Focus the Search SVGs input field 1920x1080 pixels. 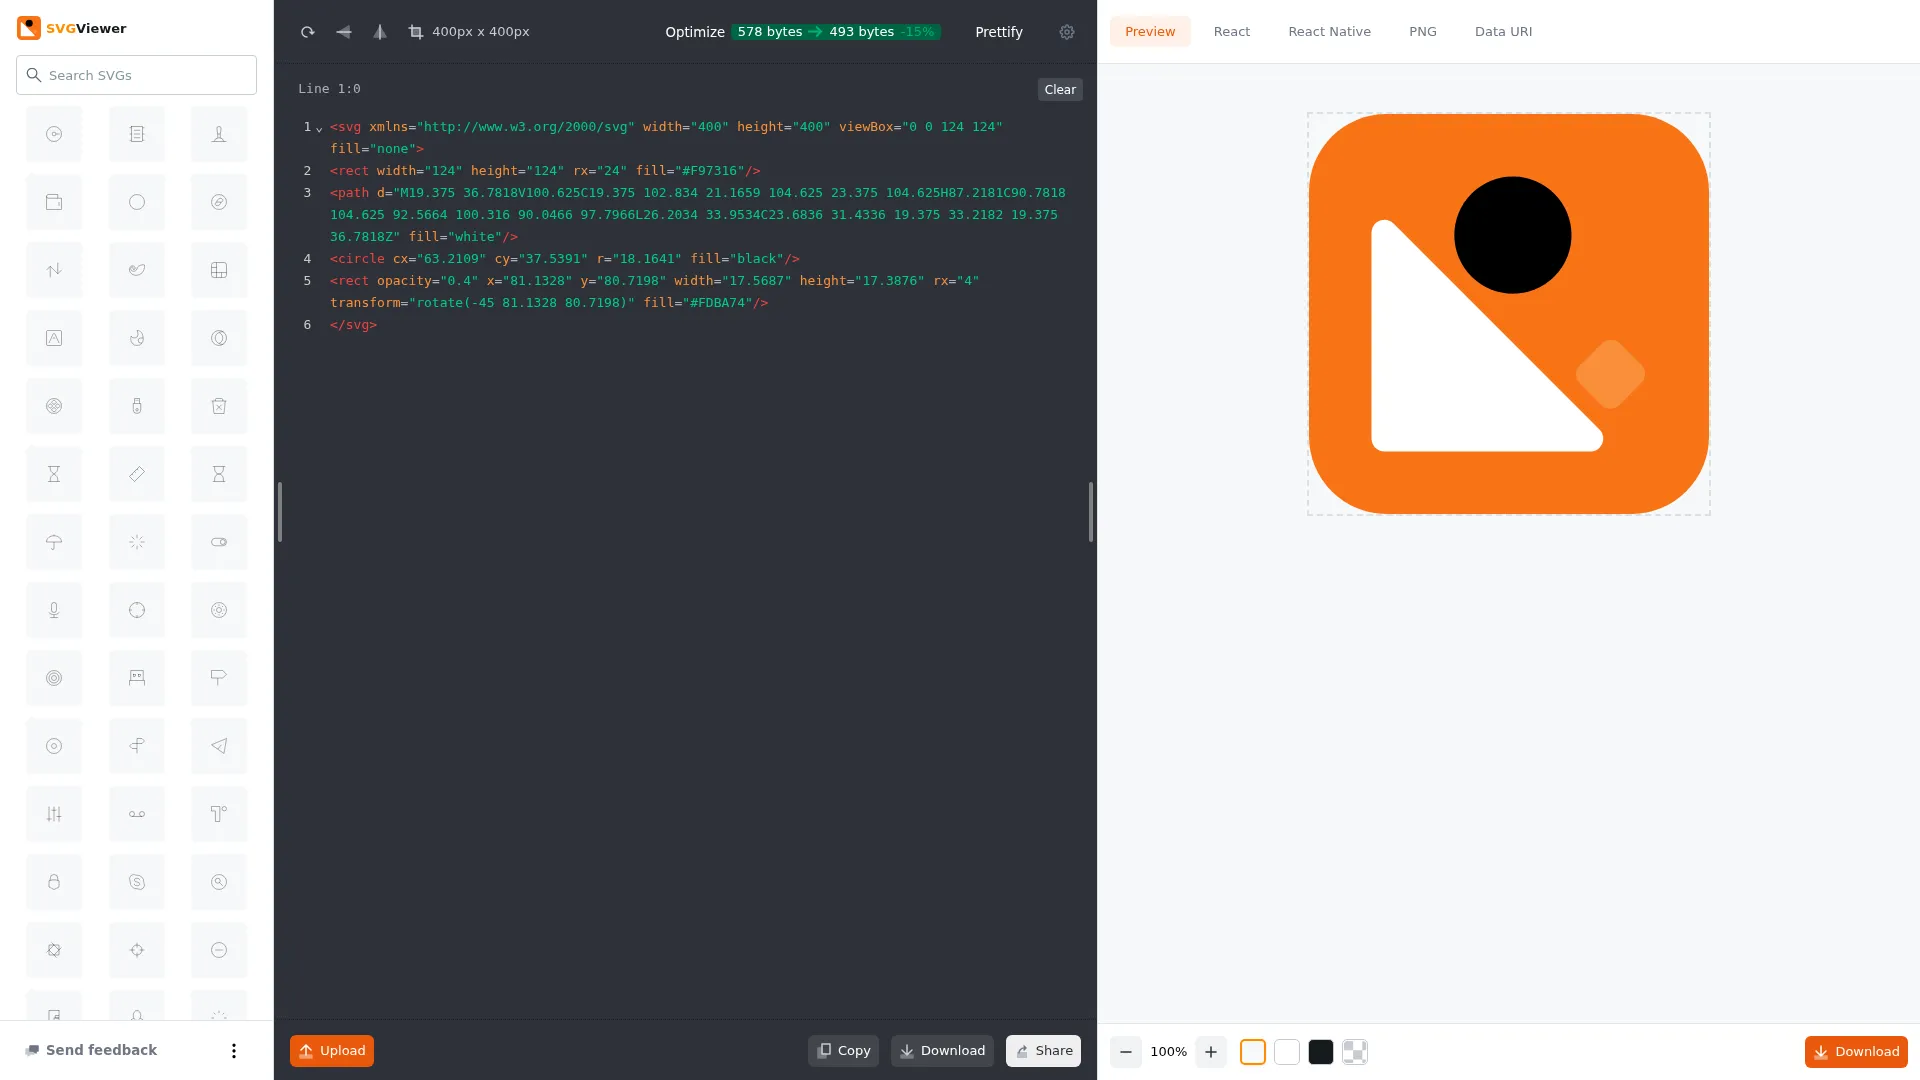pos(136,75)
